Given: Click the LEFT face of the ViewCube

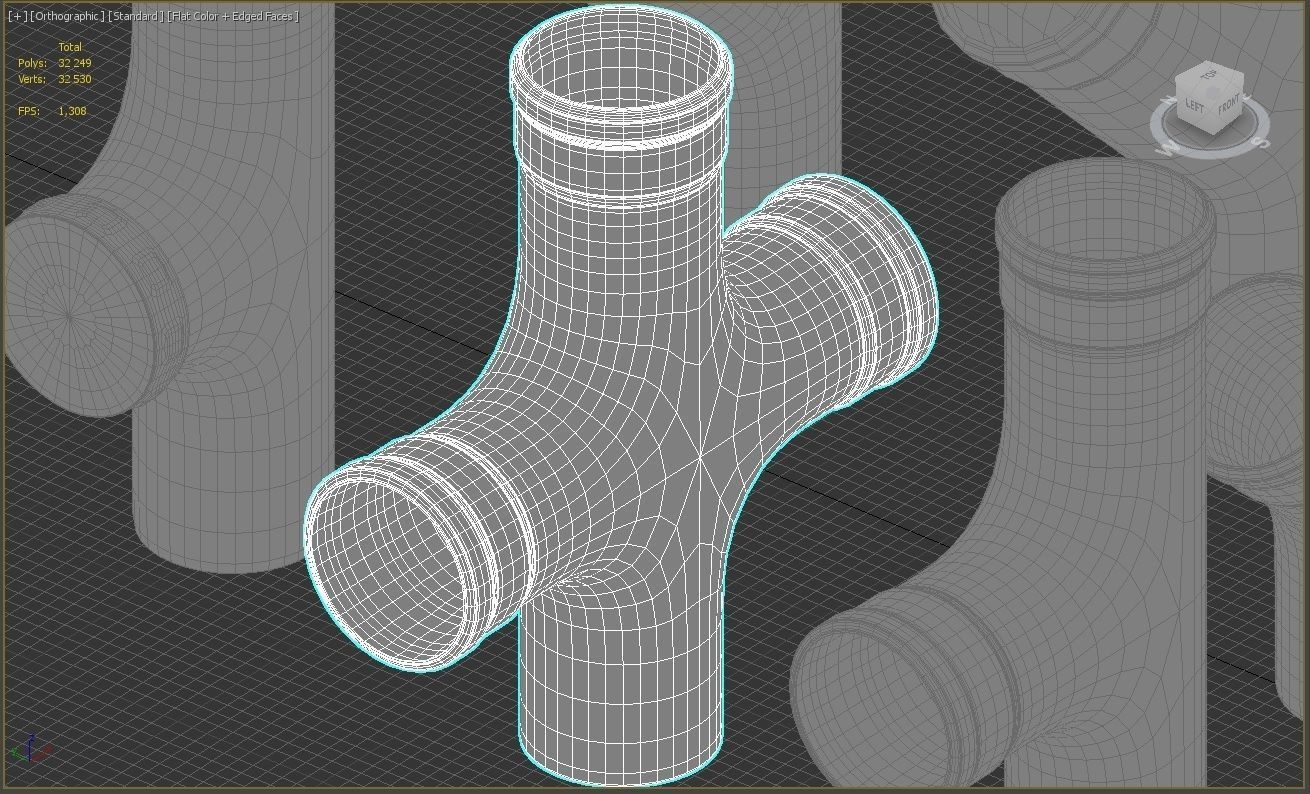Looking at the screenshot, I should [1194, 105].
